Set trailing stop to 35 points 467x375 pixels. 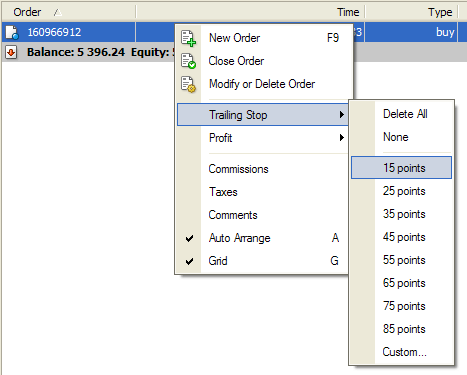[401, 214]
